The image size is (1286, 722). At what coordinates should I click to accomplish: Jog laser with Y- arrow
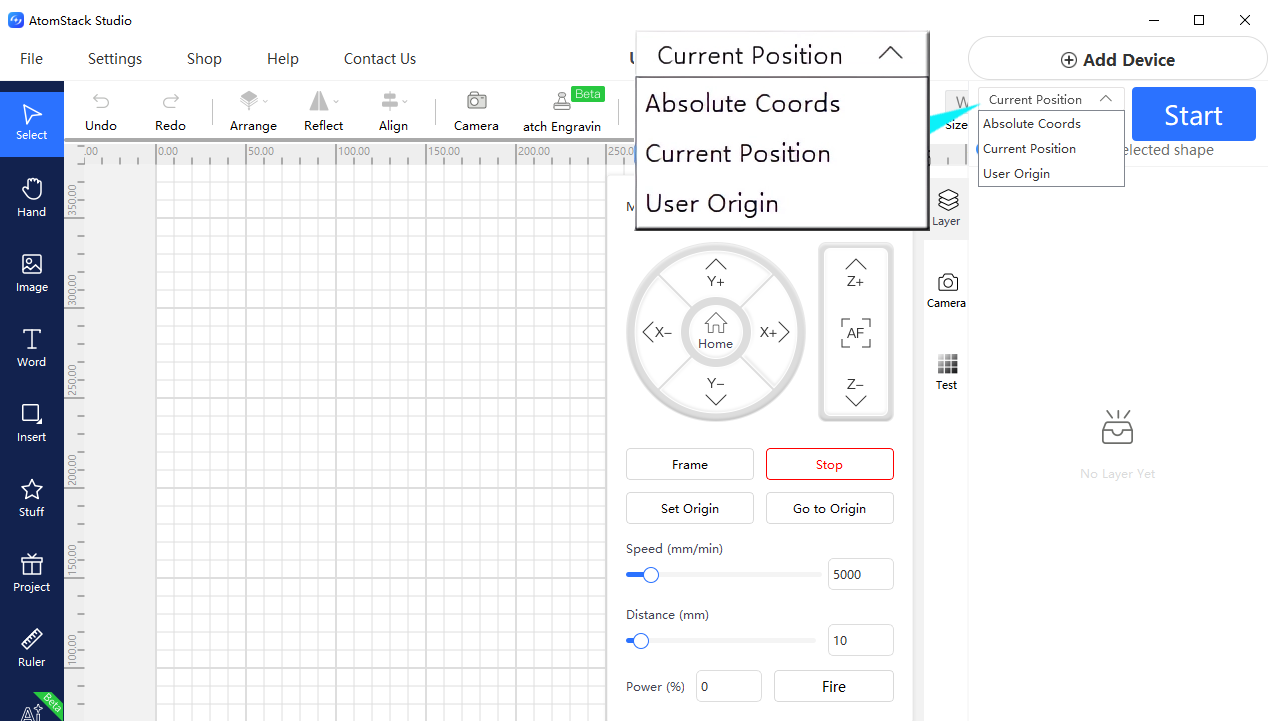tap(716, 391)
